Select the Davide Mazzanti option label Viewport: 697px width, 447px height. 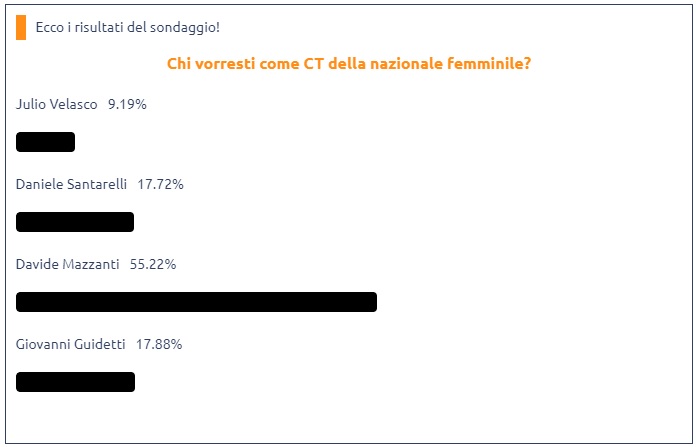(67, 264)
